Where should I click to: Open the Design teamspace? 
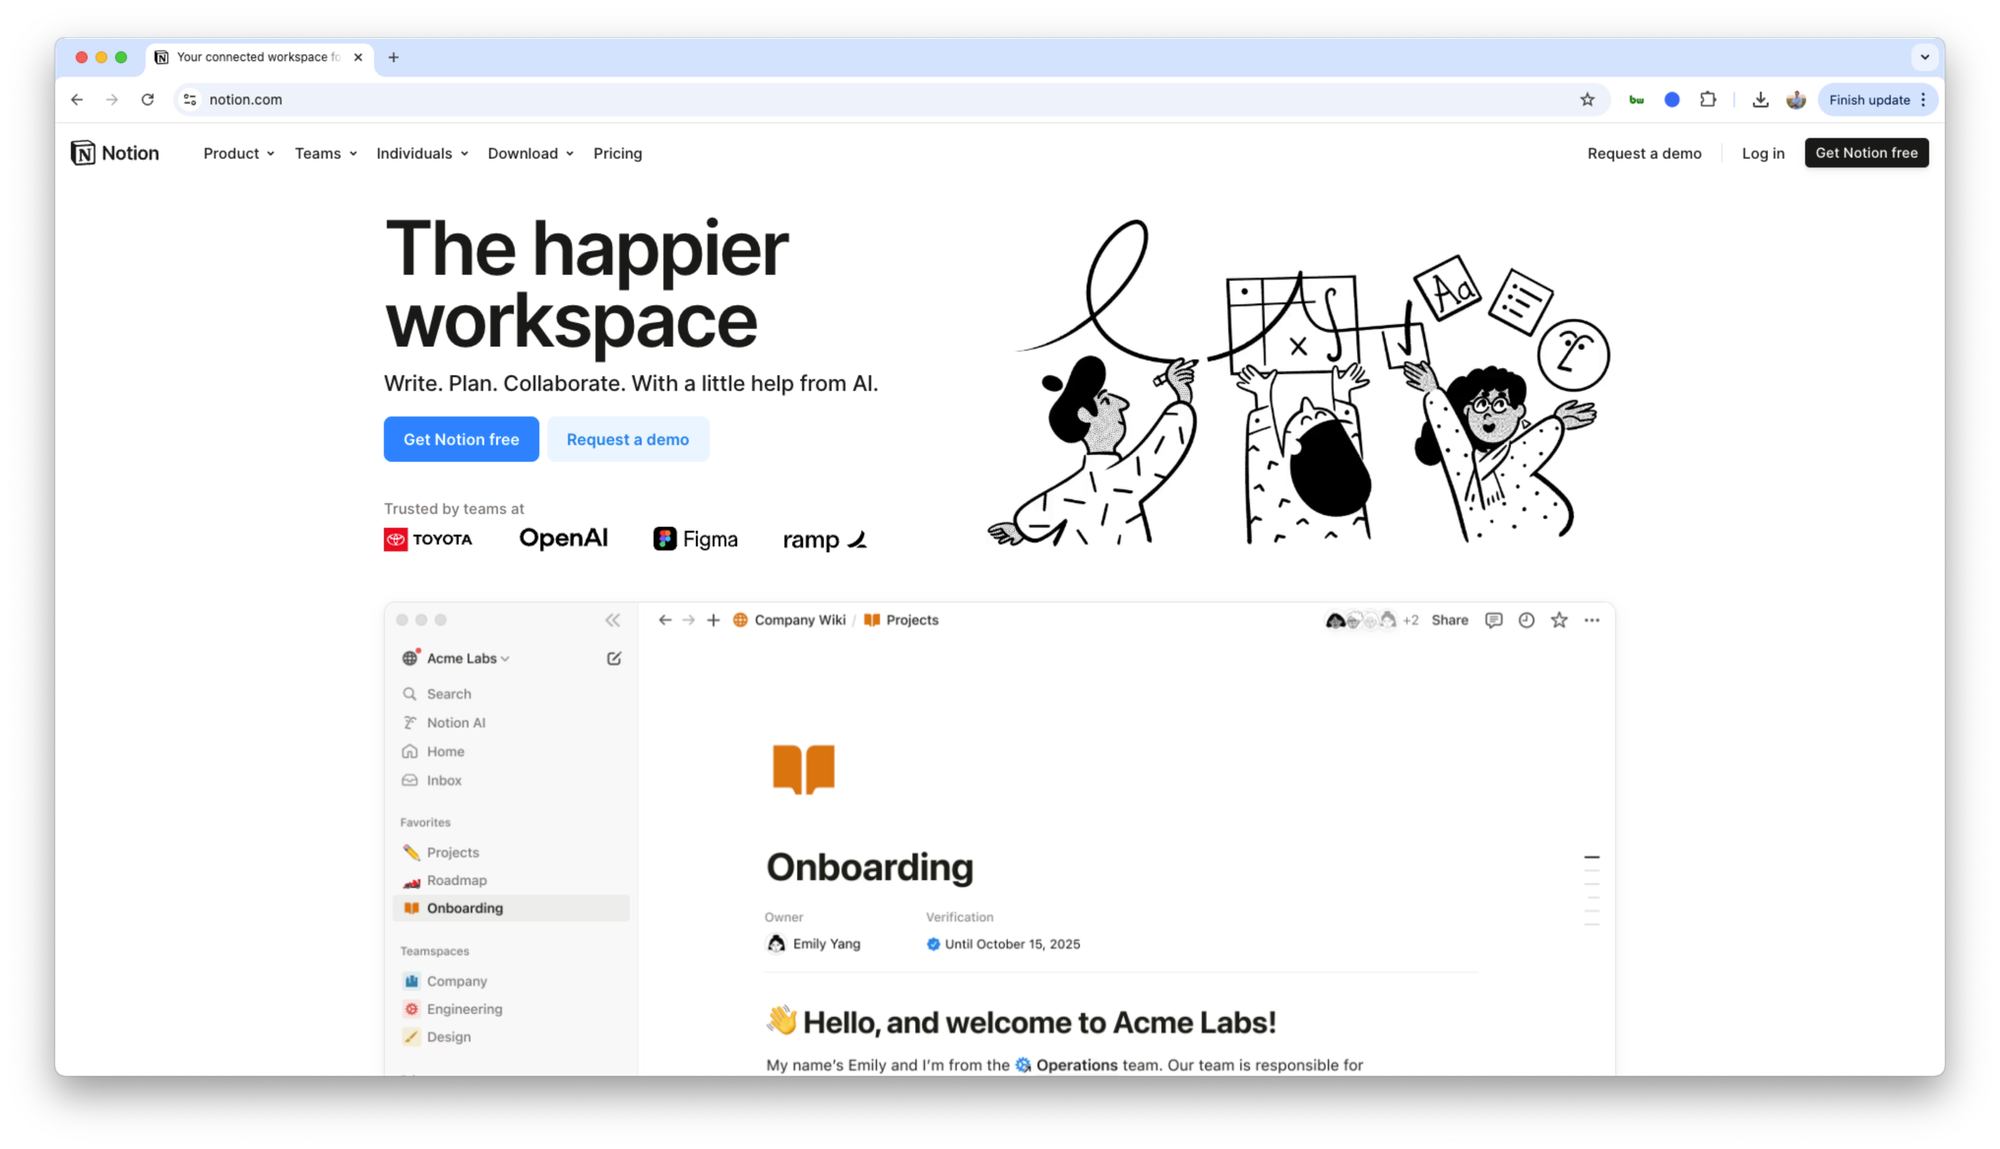click(x=511, y=1037)
